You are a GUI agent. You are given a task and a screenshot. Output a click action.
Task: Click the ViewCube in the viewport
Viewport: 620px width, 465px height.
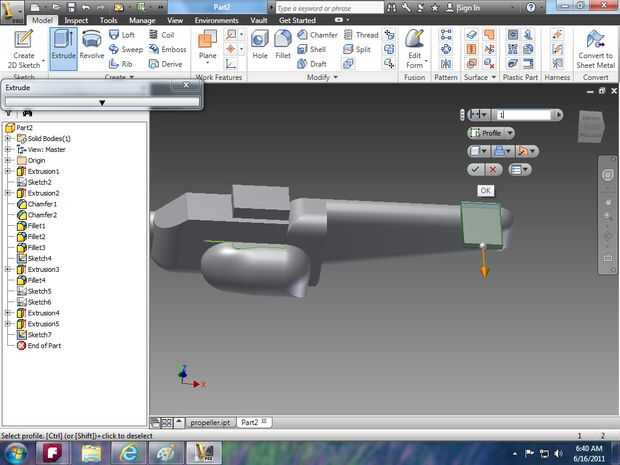[x=591, y=126]
